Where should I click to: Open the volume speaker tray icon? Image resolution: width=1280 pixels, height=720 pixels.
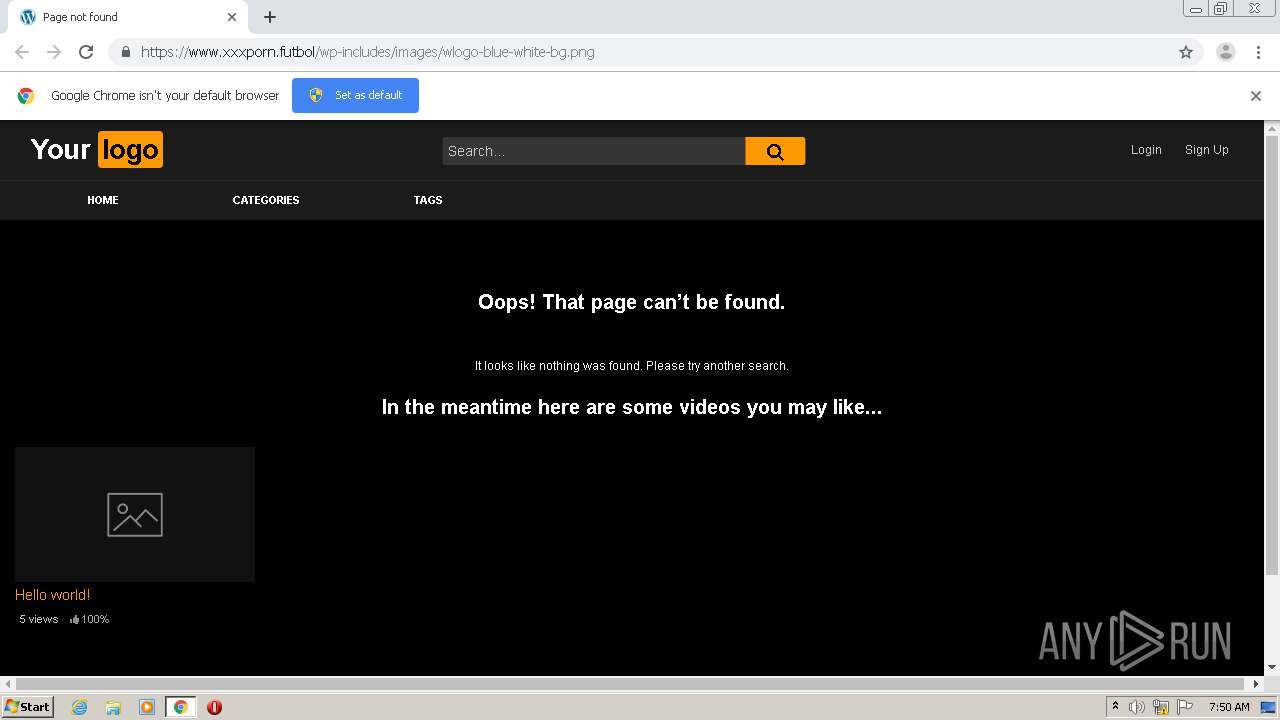coord(1137,707)
